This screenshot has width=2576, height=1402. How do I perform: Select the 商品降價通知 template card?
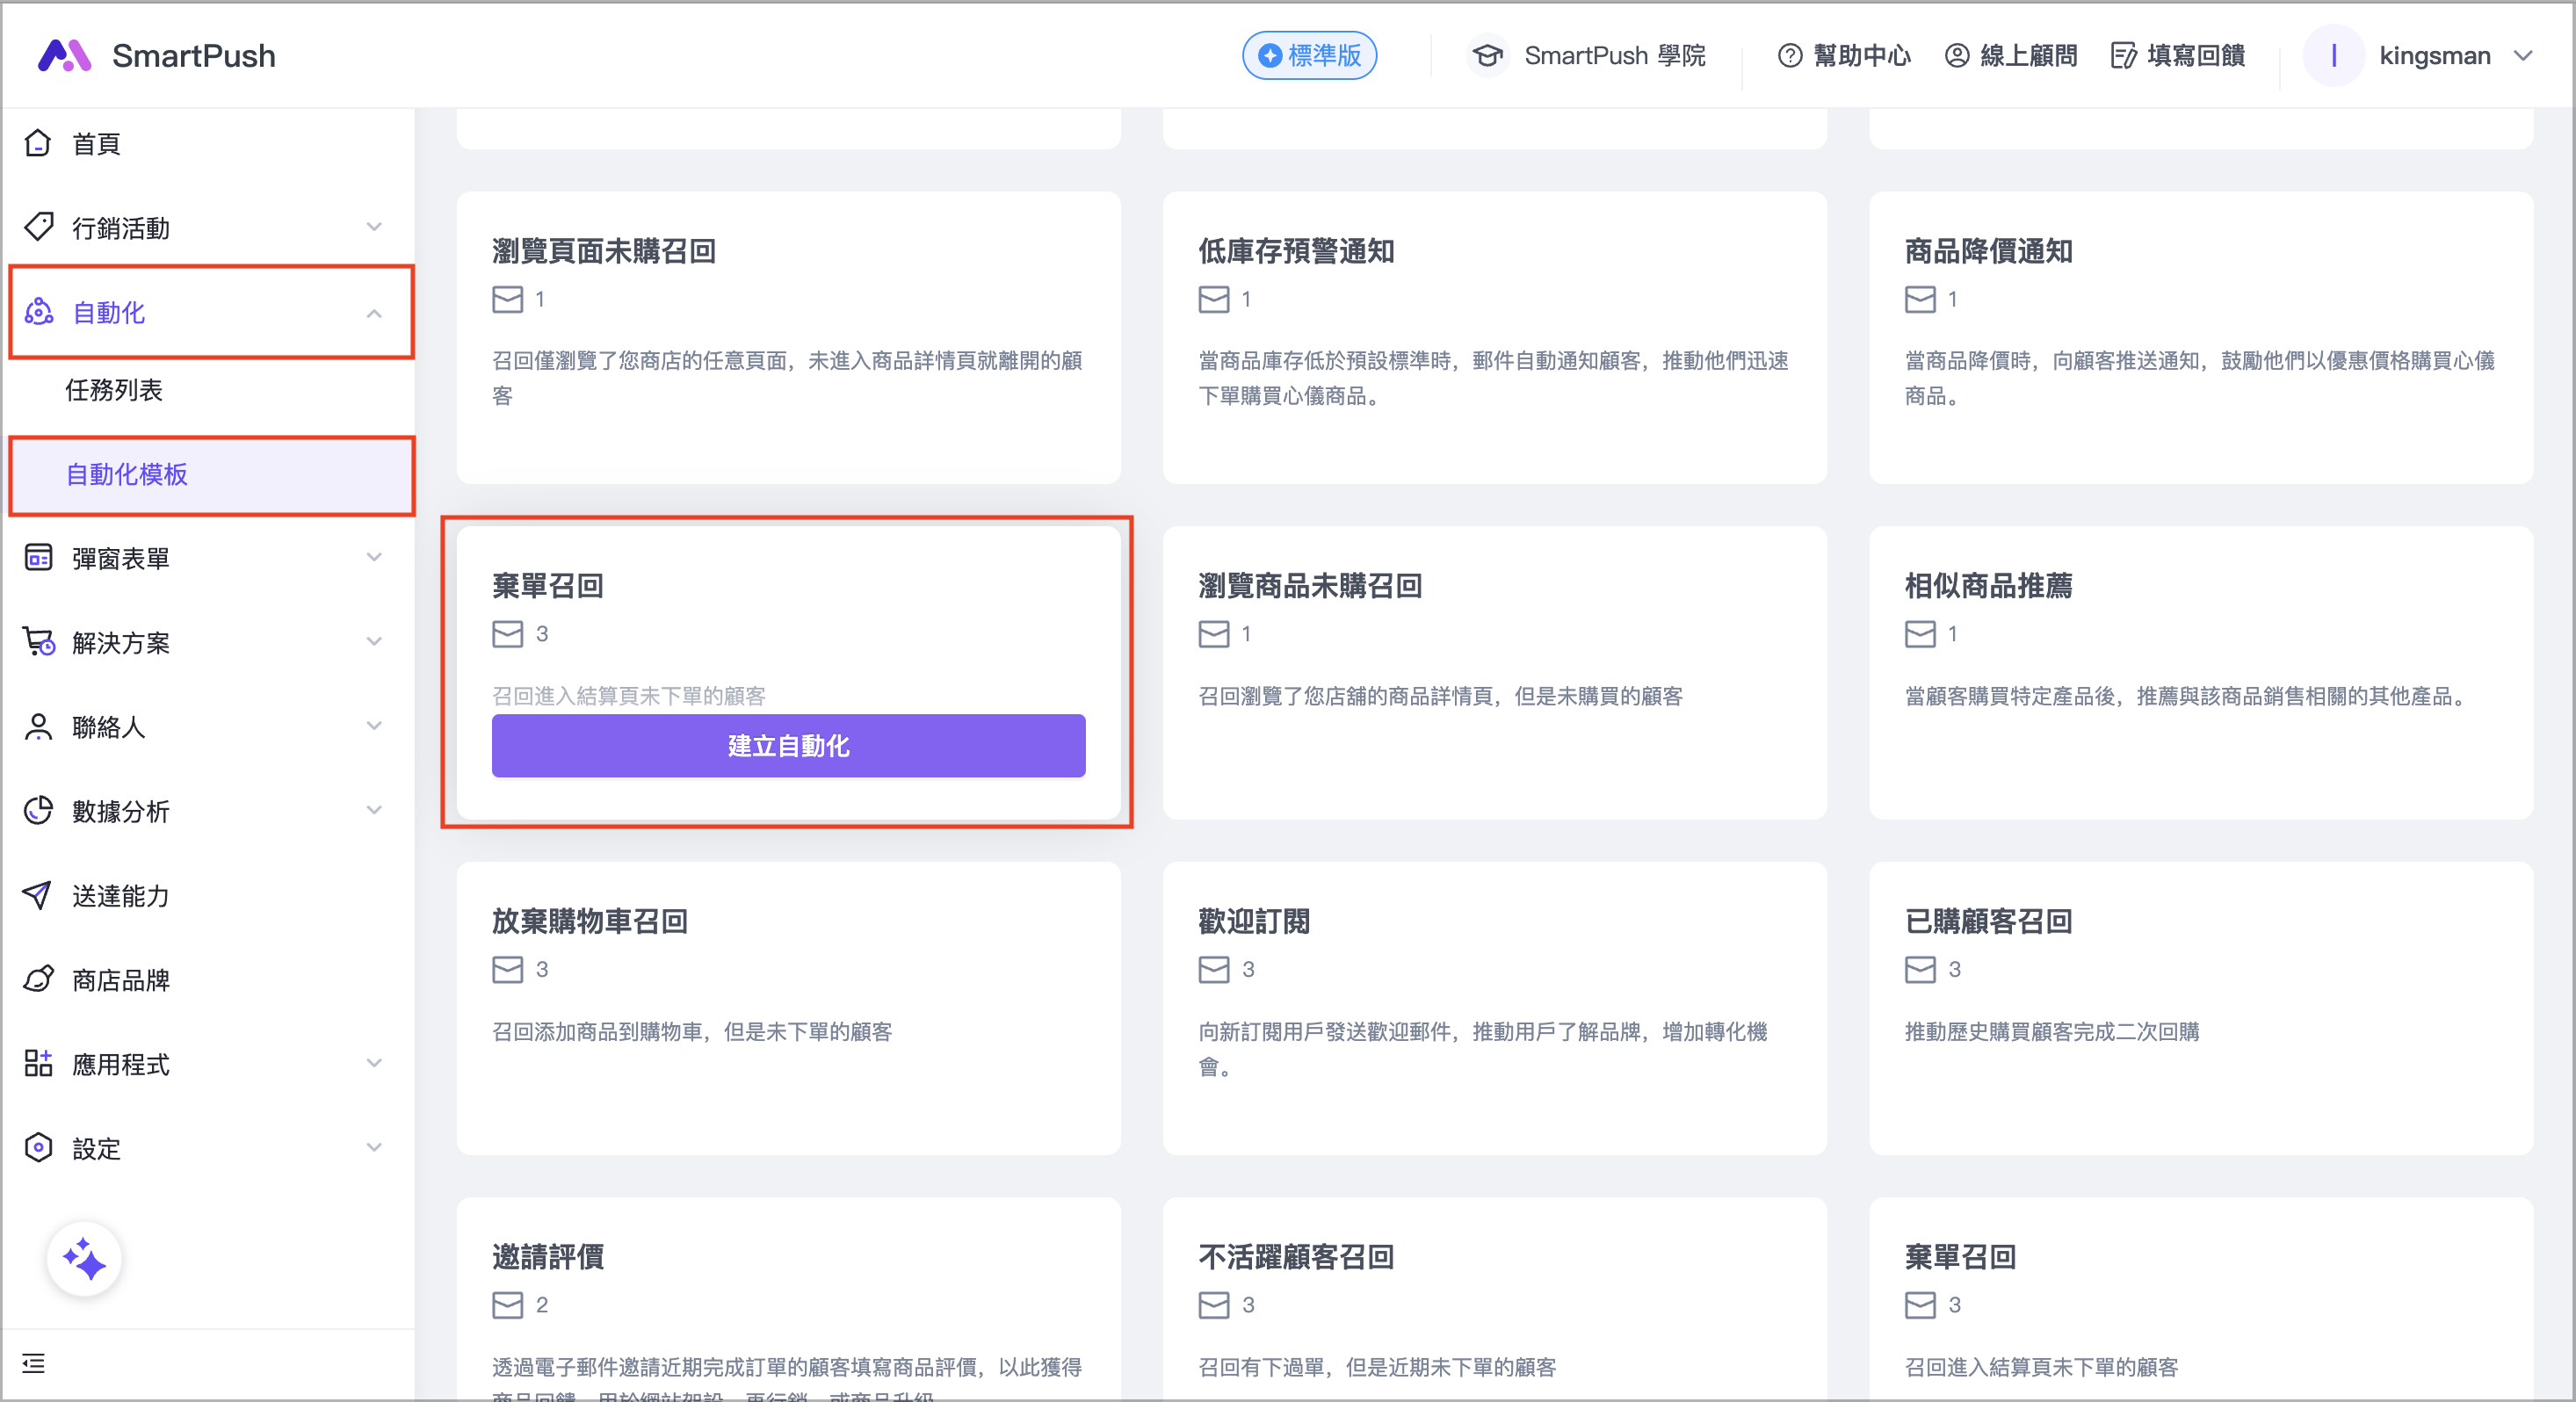[x=2201, y=337]
